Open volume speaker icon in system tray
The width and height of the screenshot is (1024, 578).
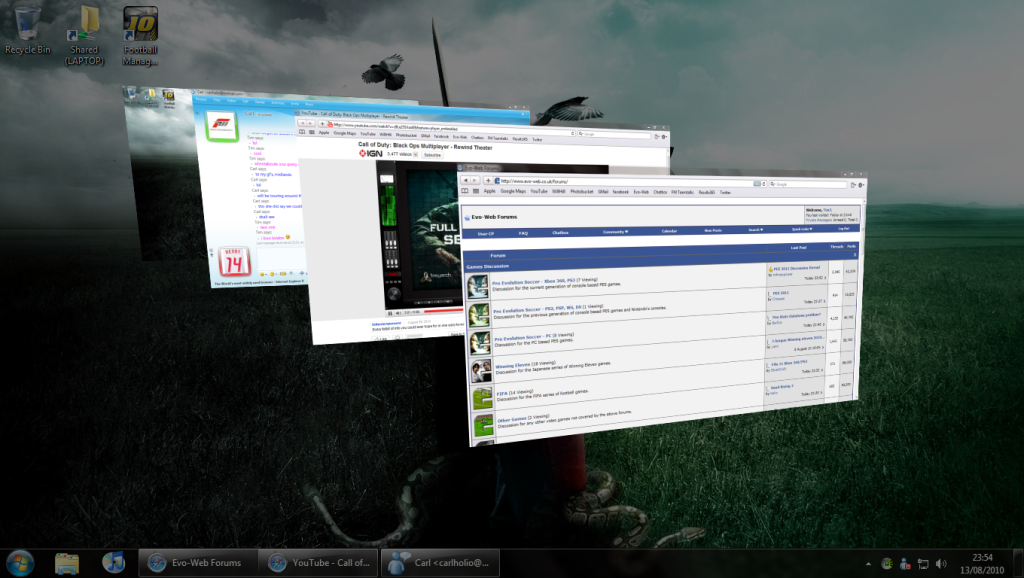pos(941,564)
